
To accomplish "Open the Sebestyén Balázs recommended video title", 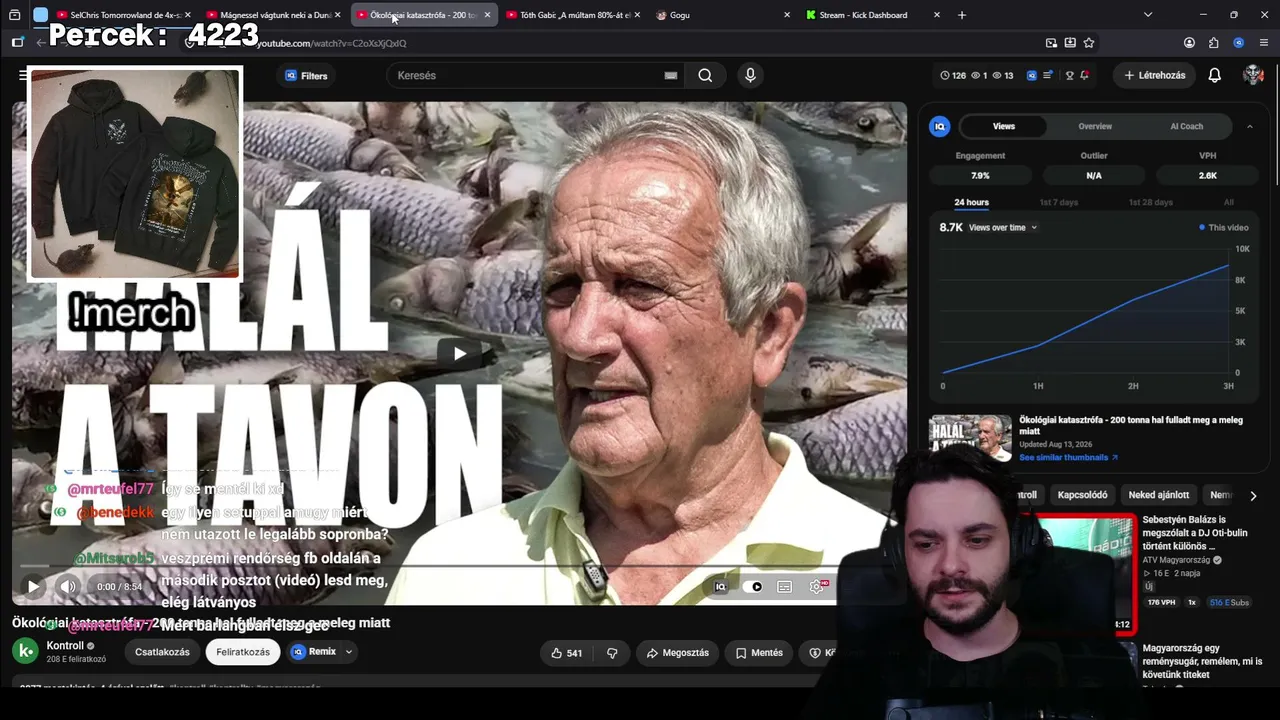I will (1196, 533).
